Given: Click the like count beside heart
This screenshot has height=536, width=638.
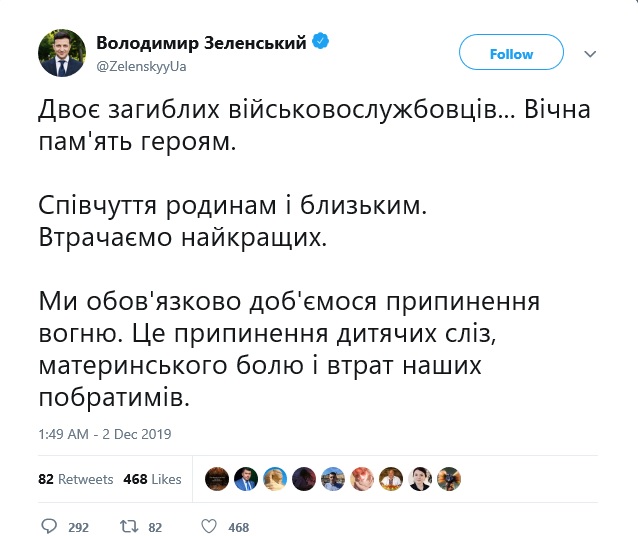Looking at the screenshot, I should pyautogui.click(x=238, y=527).
